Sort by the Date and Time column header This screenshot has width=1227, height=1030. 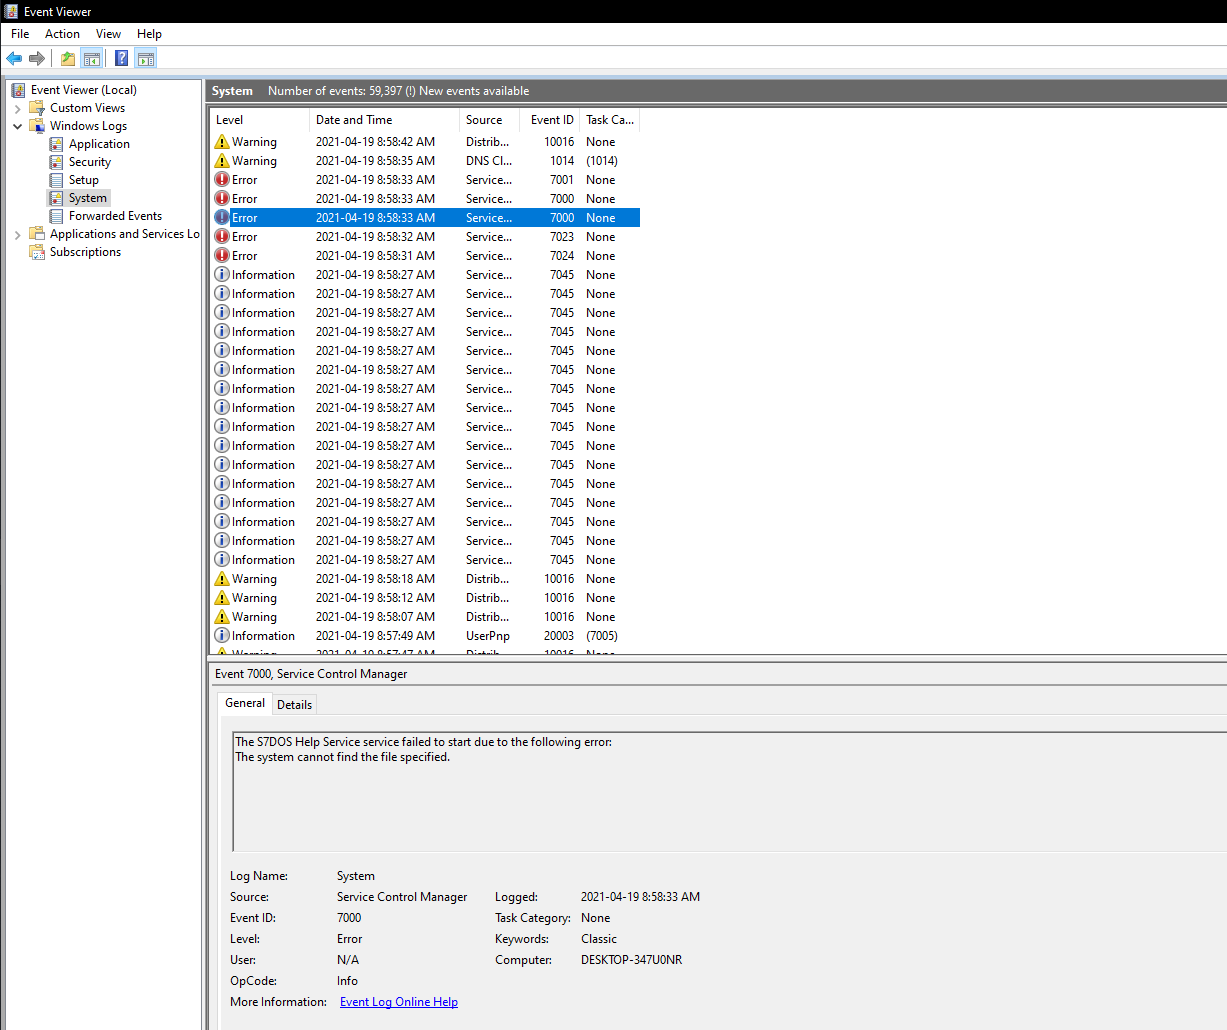pyautogui.click(x=385, y=120)
